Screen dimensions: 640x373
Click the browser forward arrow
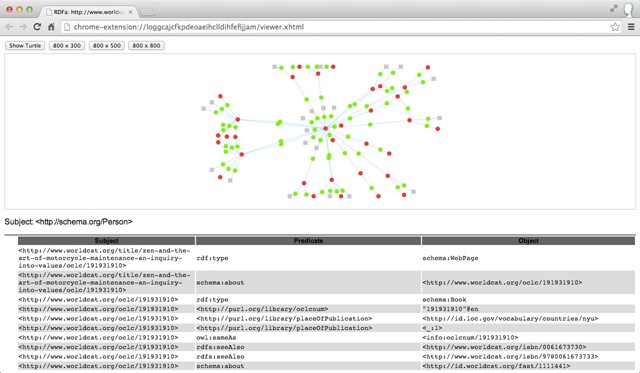[x=23, y=27]
